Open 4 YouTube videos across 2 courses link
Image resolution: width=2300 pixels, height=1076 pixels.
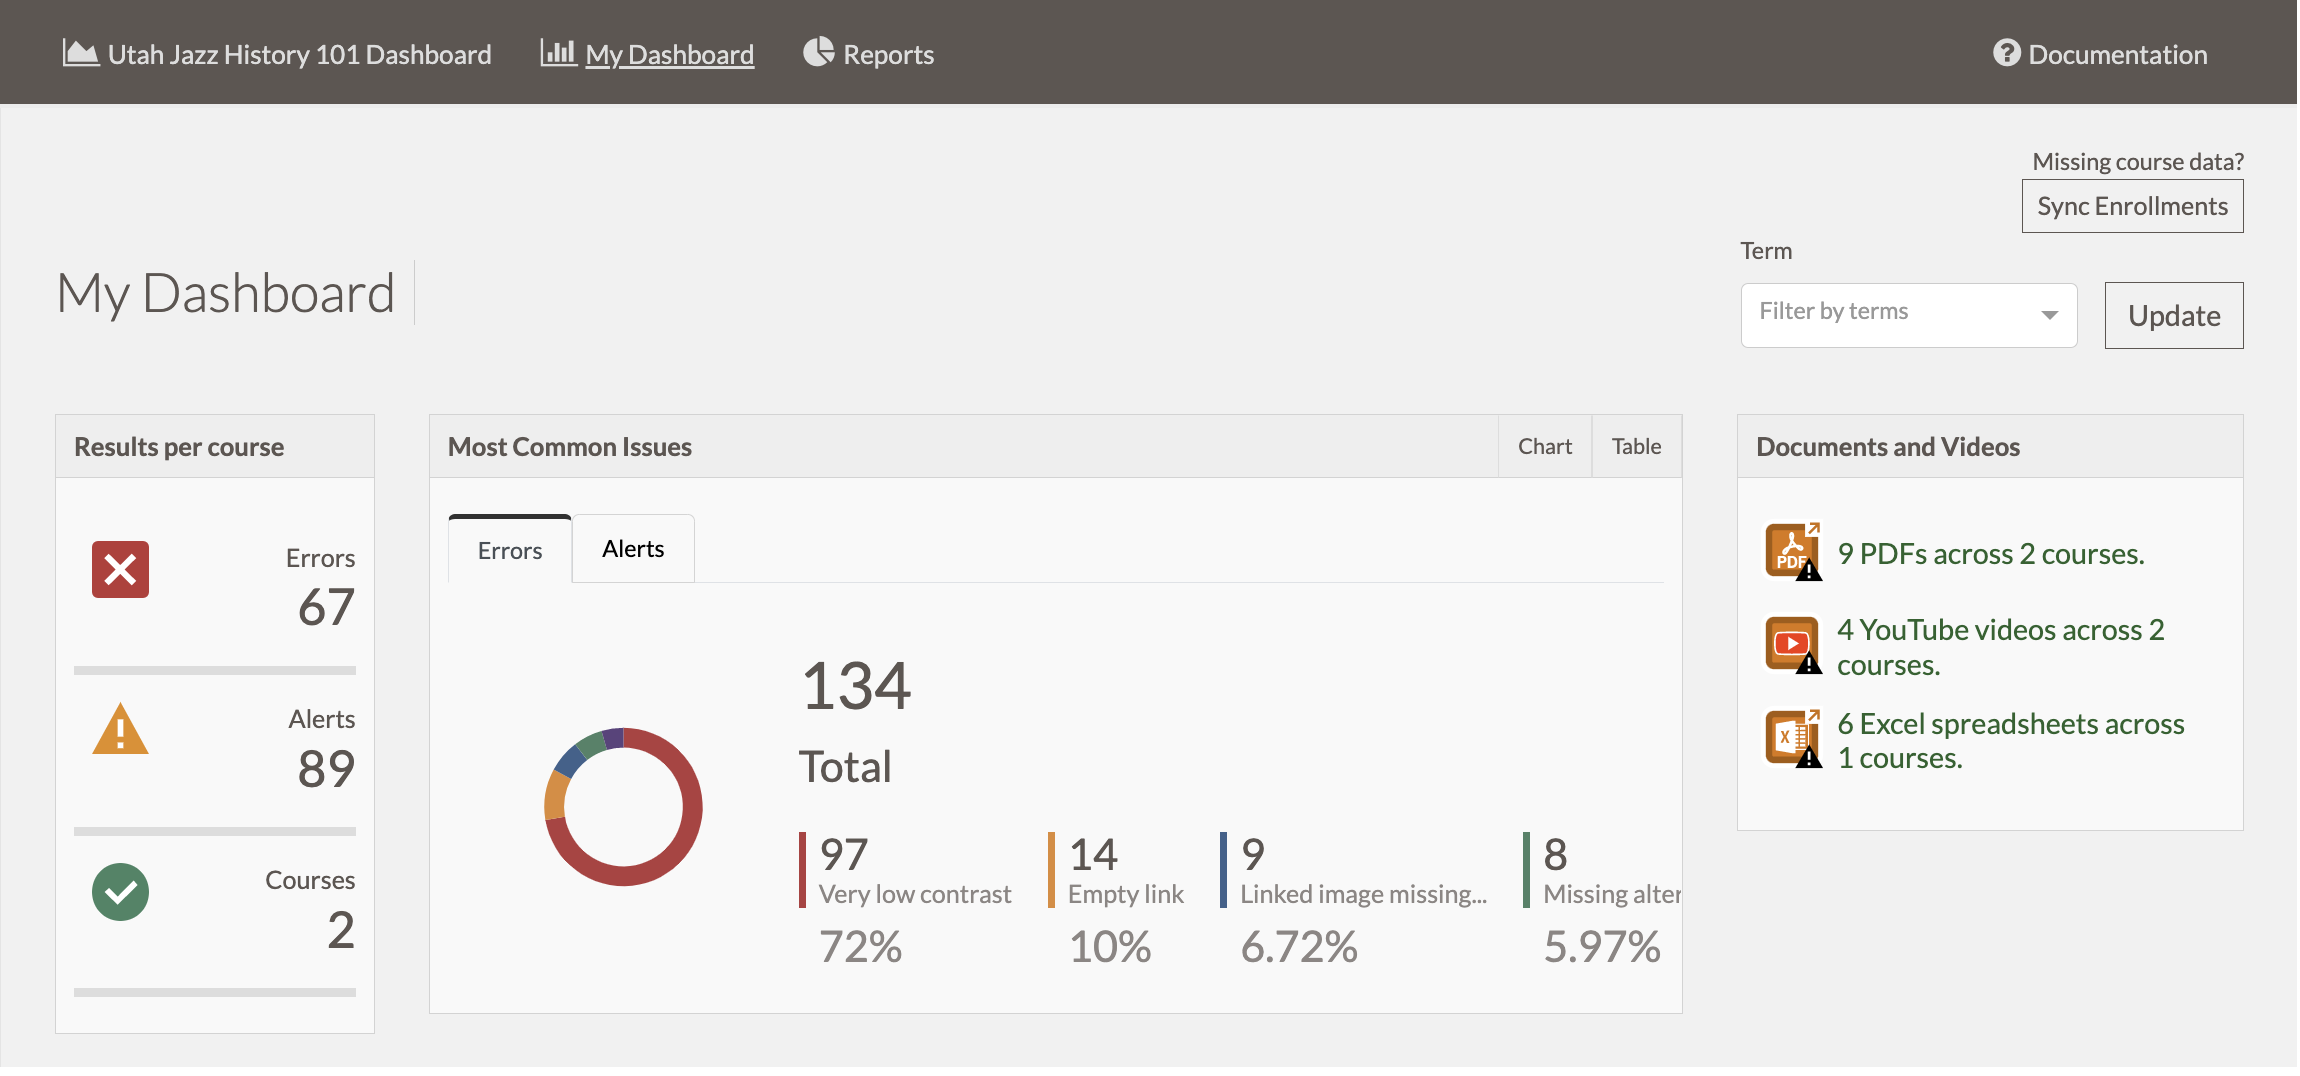pyautogui.click(x=2000, y=647)
